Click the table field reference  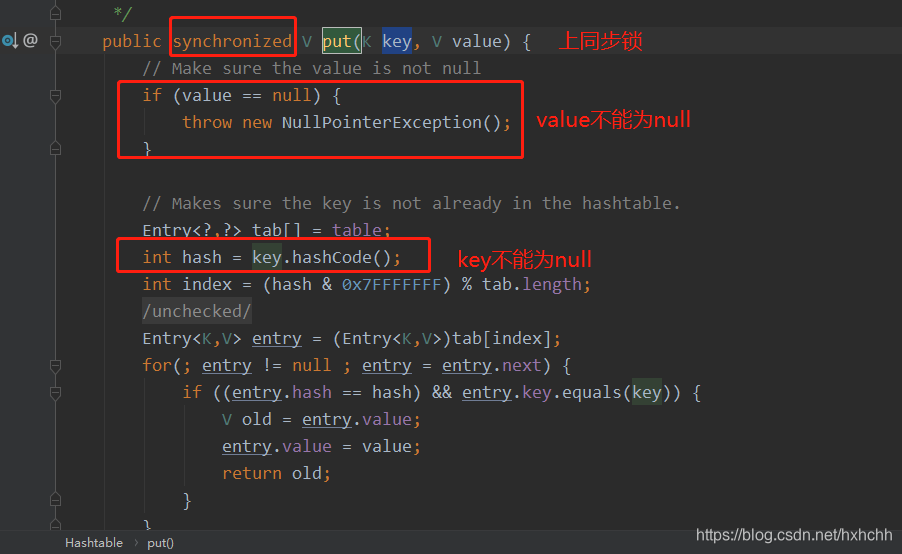pos(357,230)
